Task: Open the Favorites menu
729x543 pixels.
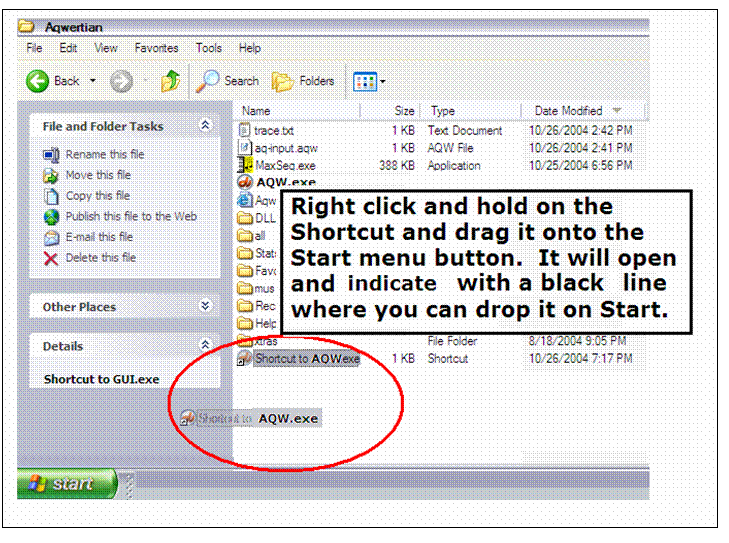Action: pos(156,47)
